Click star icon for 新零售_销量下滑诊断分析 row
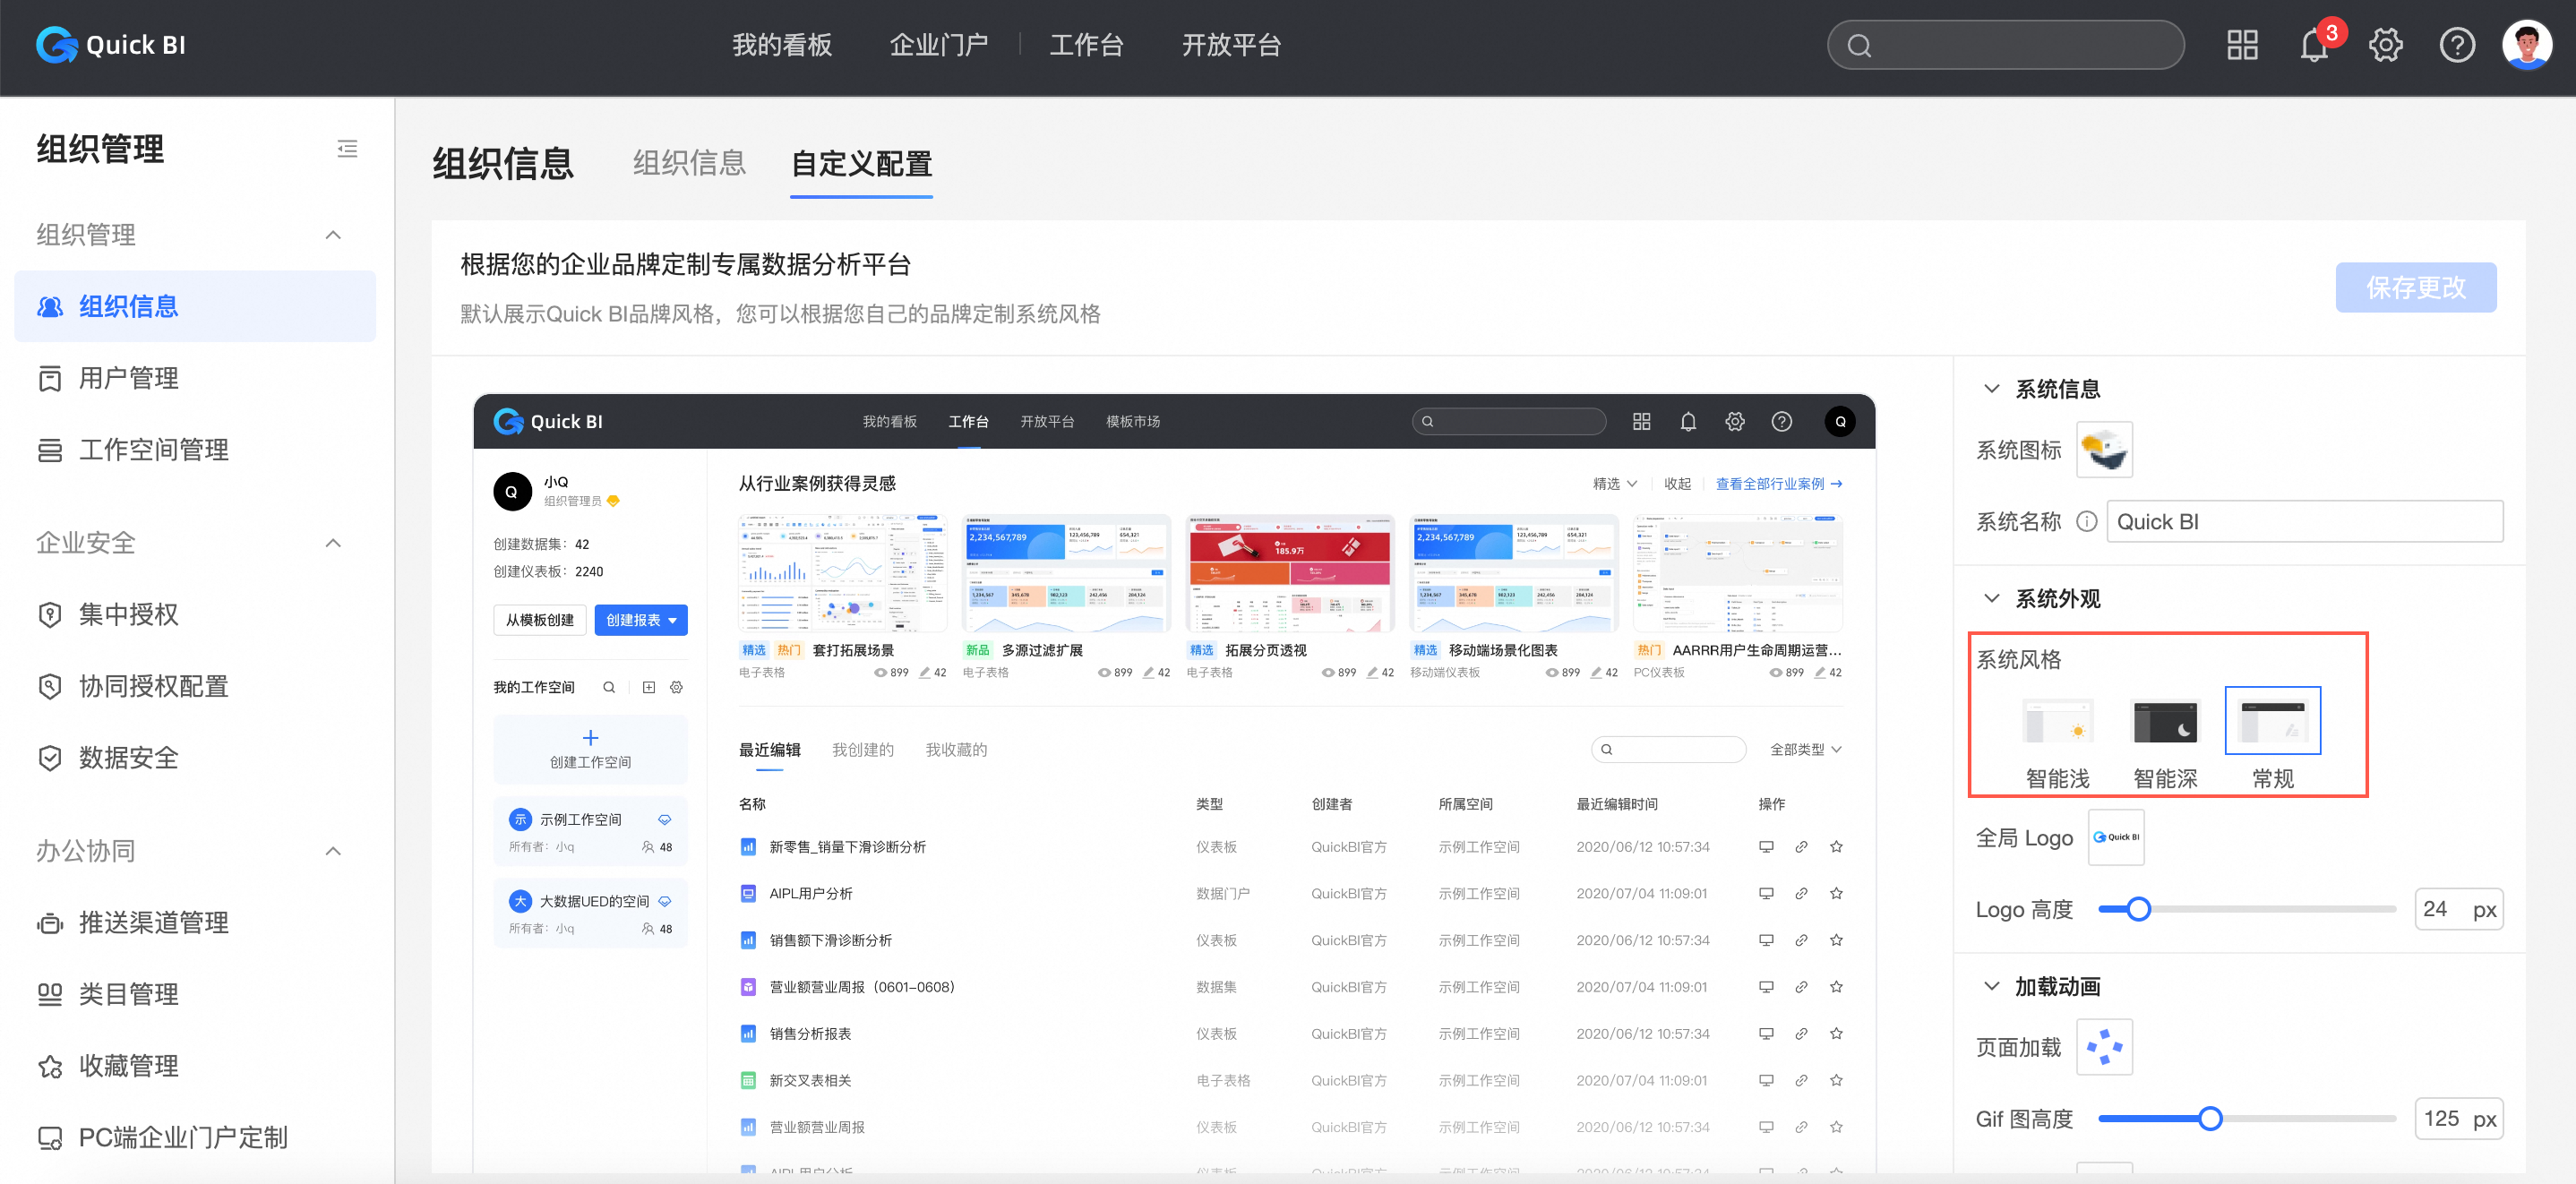2576x1184 pixels. coord(1836,847)
